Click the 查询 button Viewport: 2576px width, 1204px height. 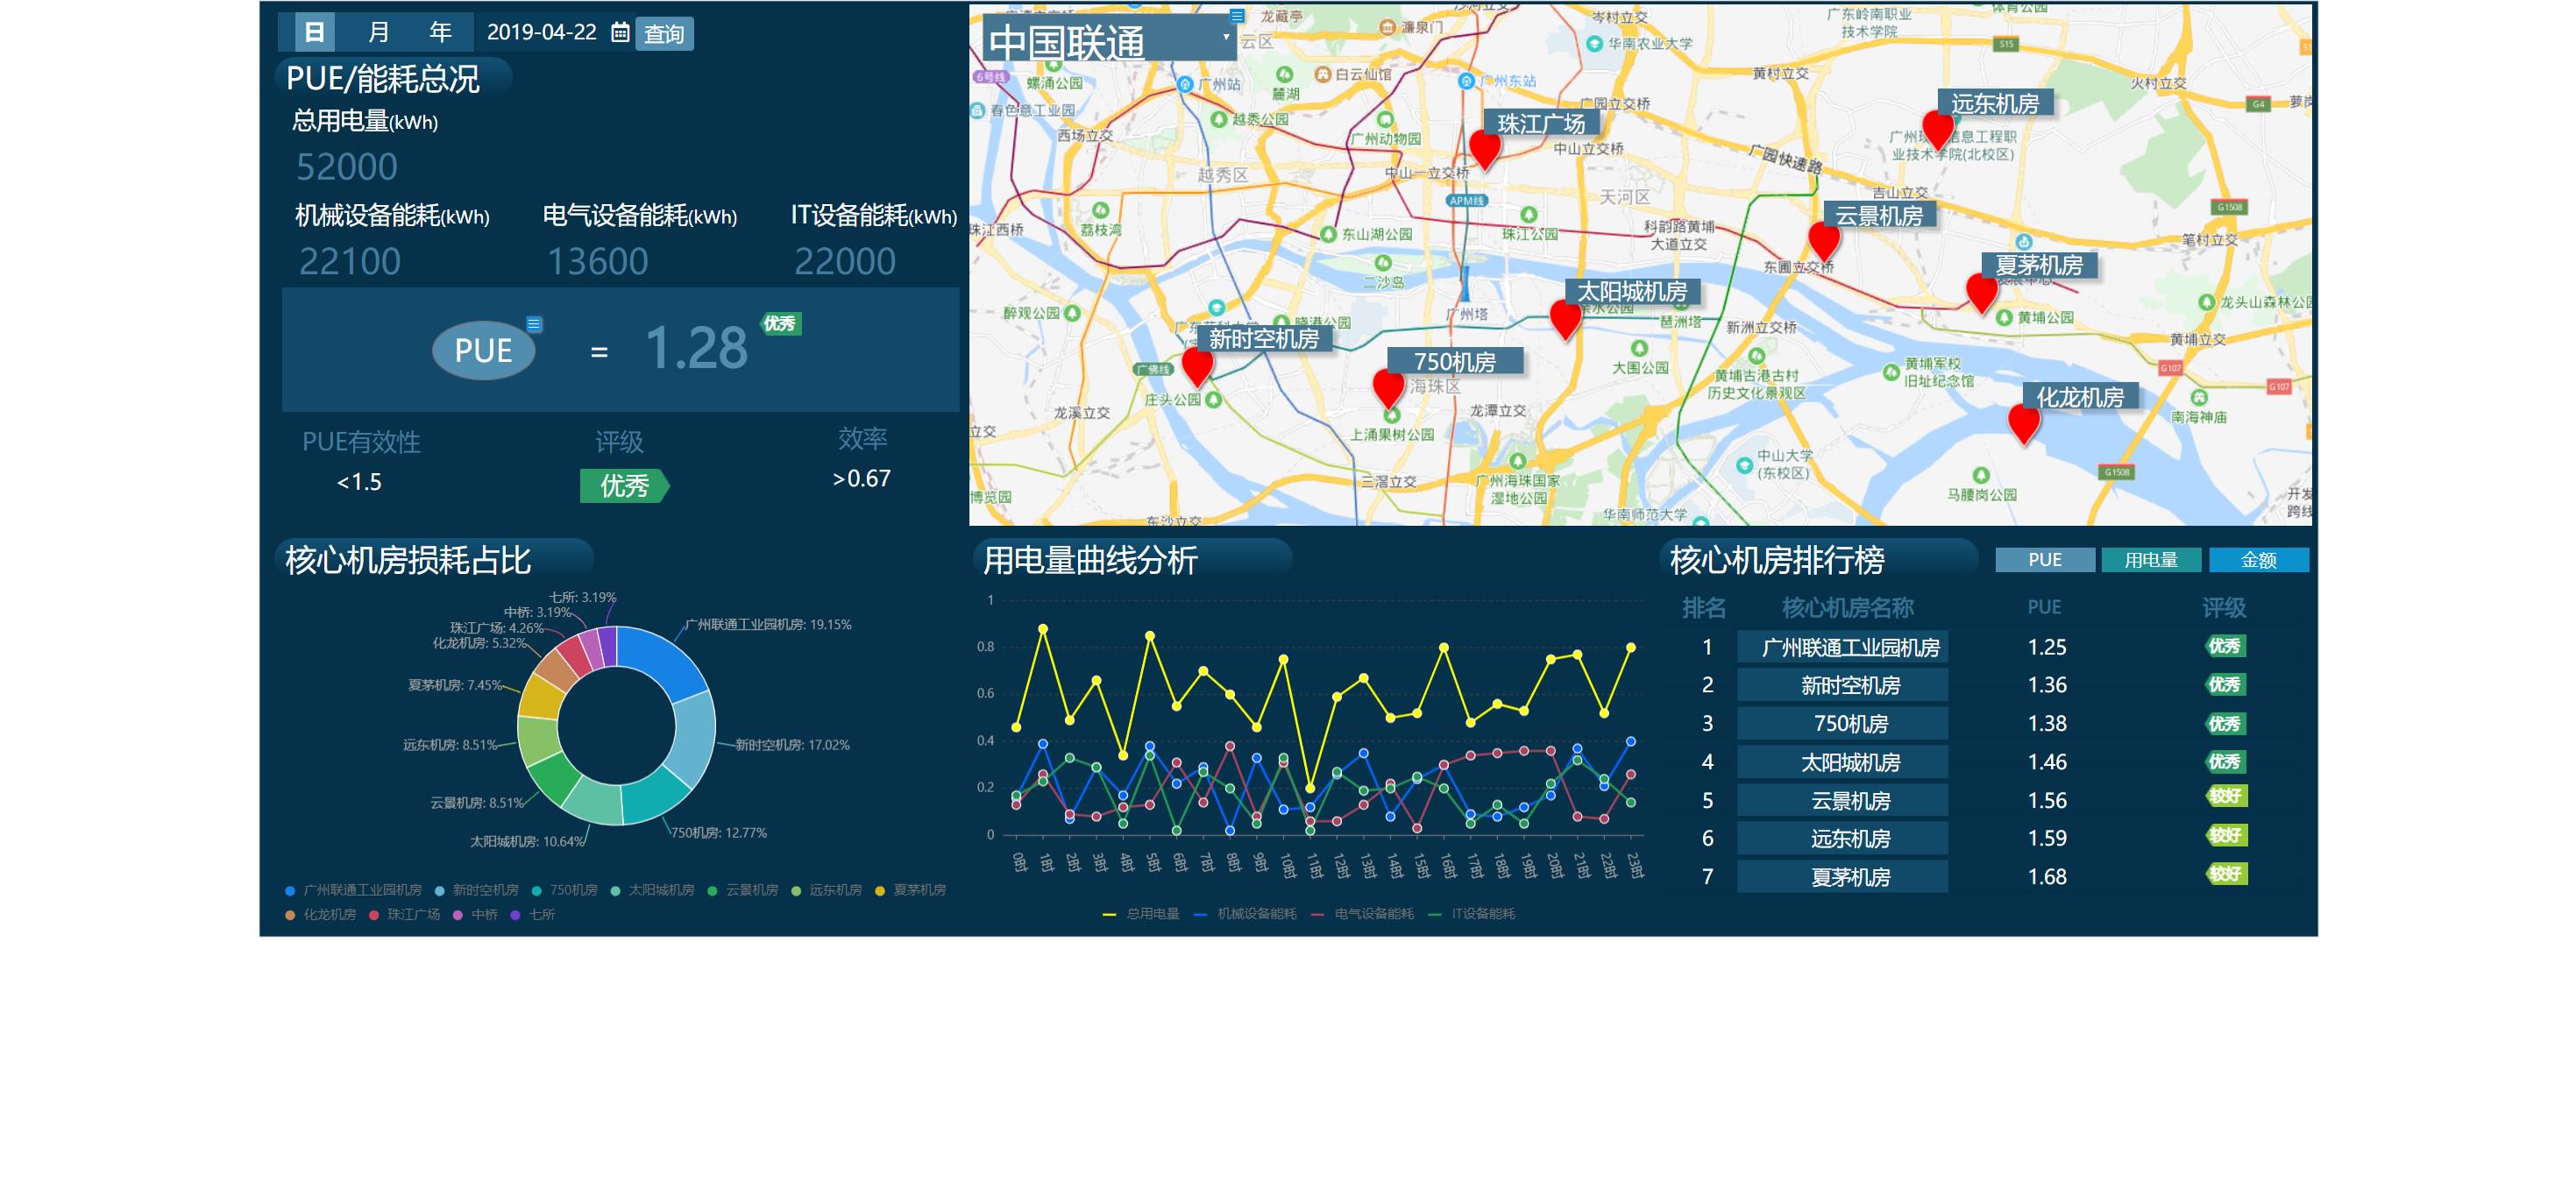pyautogui.click(x=664, y=34)
